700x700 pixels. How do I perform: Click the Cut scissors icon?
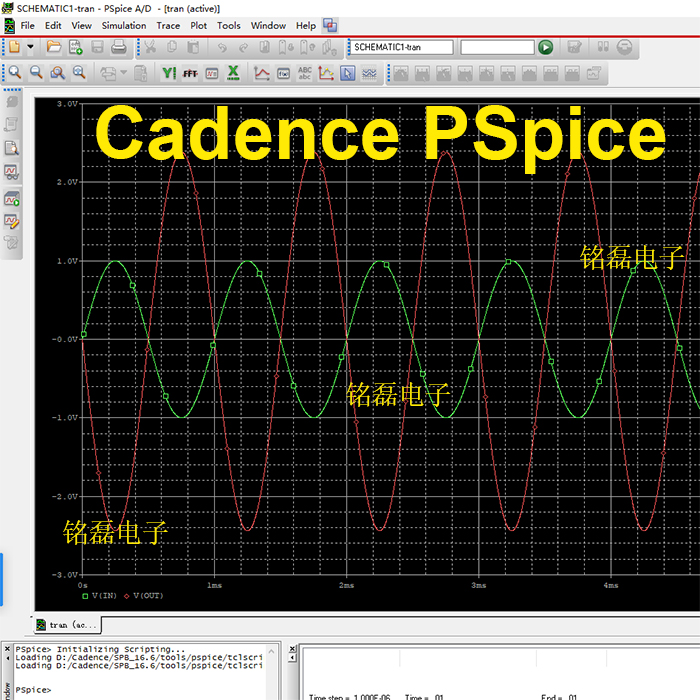click(150, 47)
